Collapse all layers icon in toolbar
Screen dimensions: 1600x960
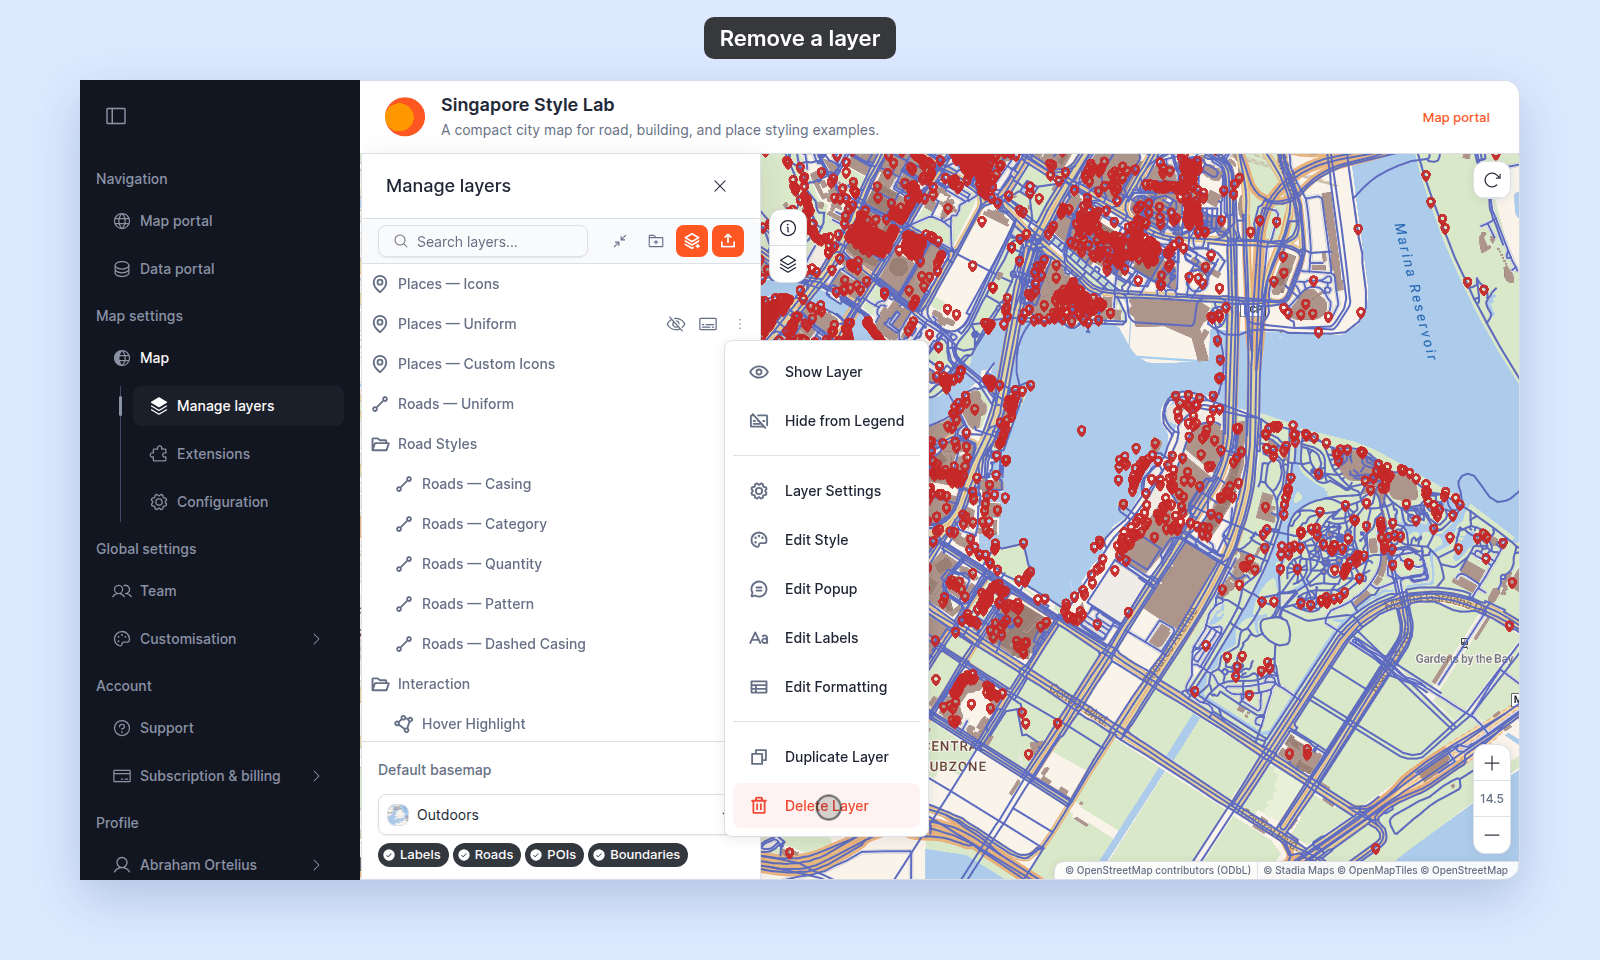click(x=620, y=241)
